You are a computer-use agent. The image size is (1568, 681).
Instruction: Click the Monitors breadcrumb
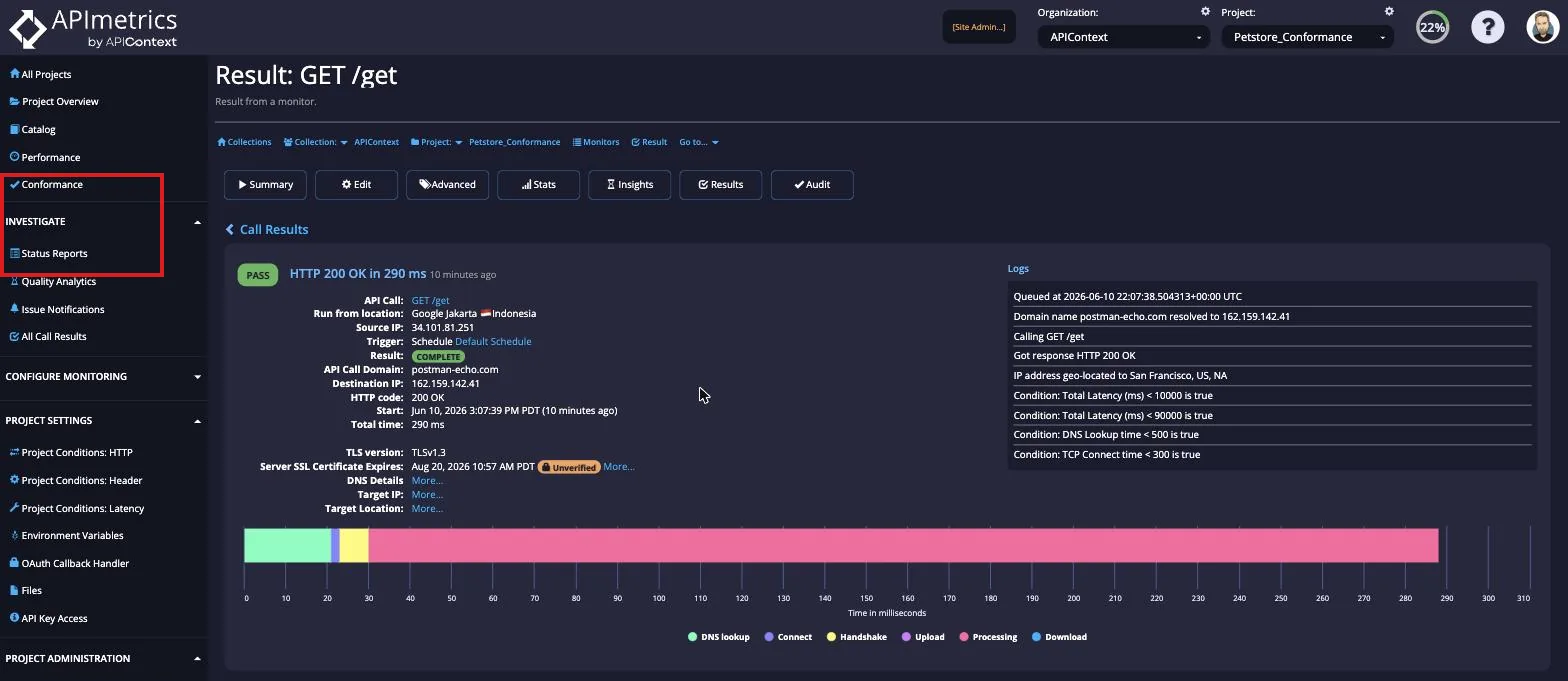[596, 142]
